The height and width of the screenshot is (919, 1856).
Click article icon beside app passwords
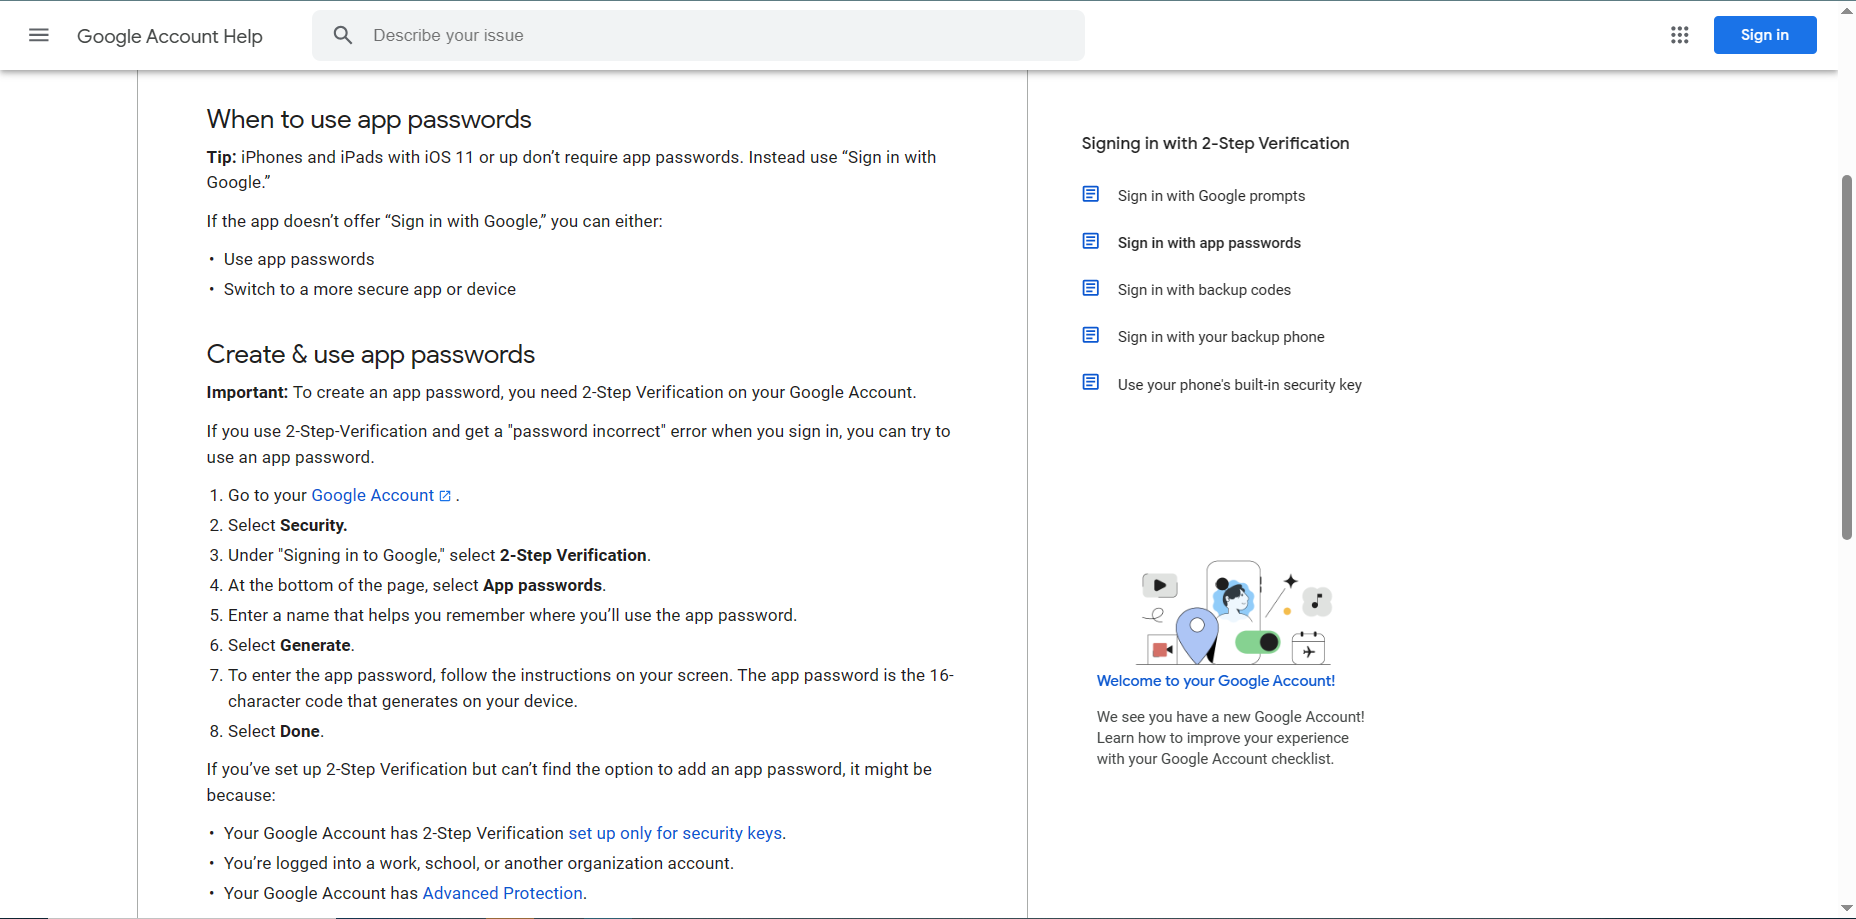click(x=1091, y=241)
